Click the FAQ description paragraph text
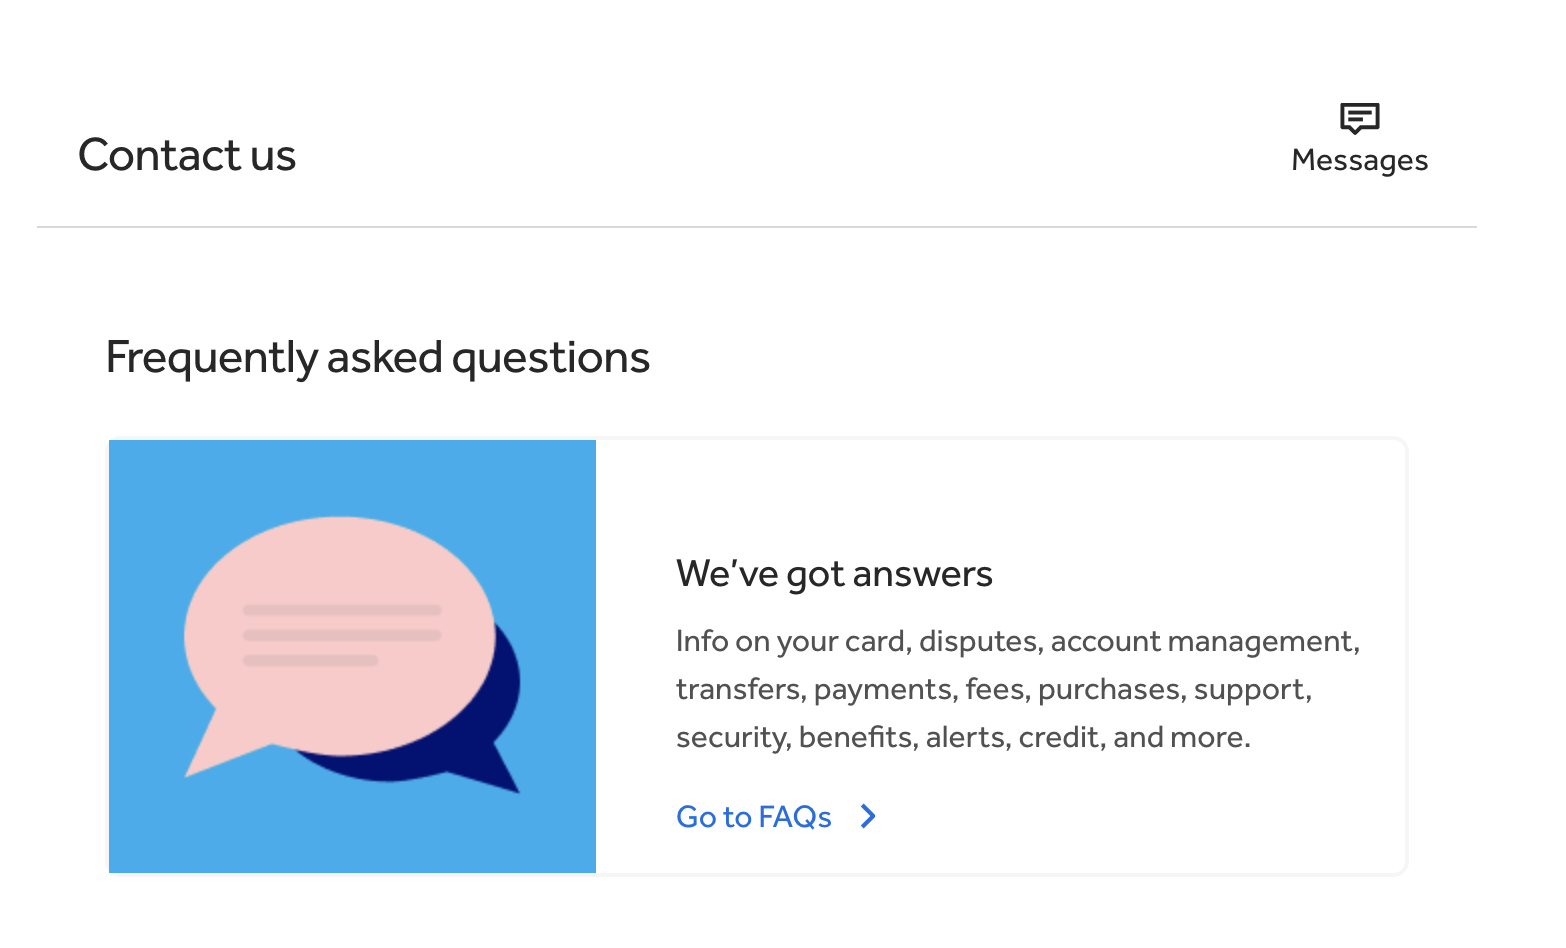 click(x=1018, y=689)
